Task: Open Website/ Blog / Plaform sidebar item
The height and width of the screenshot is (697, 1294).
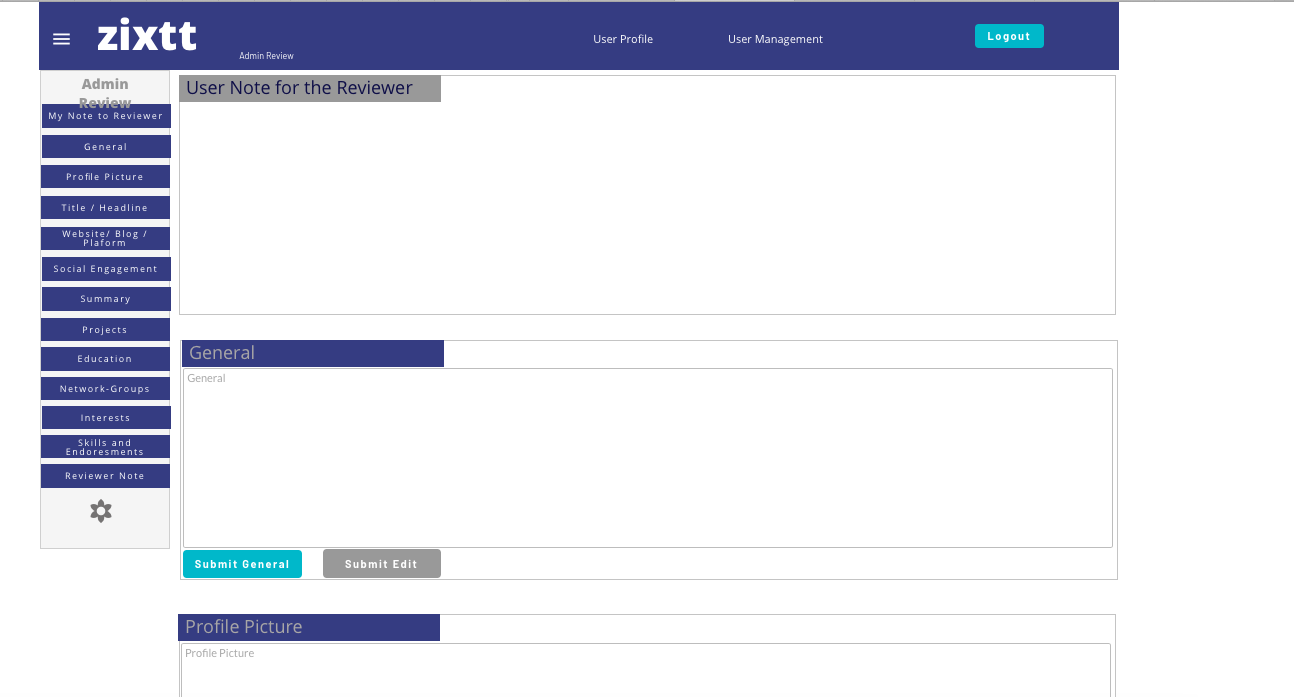Action: [105, 238]
